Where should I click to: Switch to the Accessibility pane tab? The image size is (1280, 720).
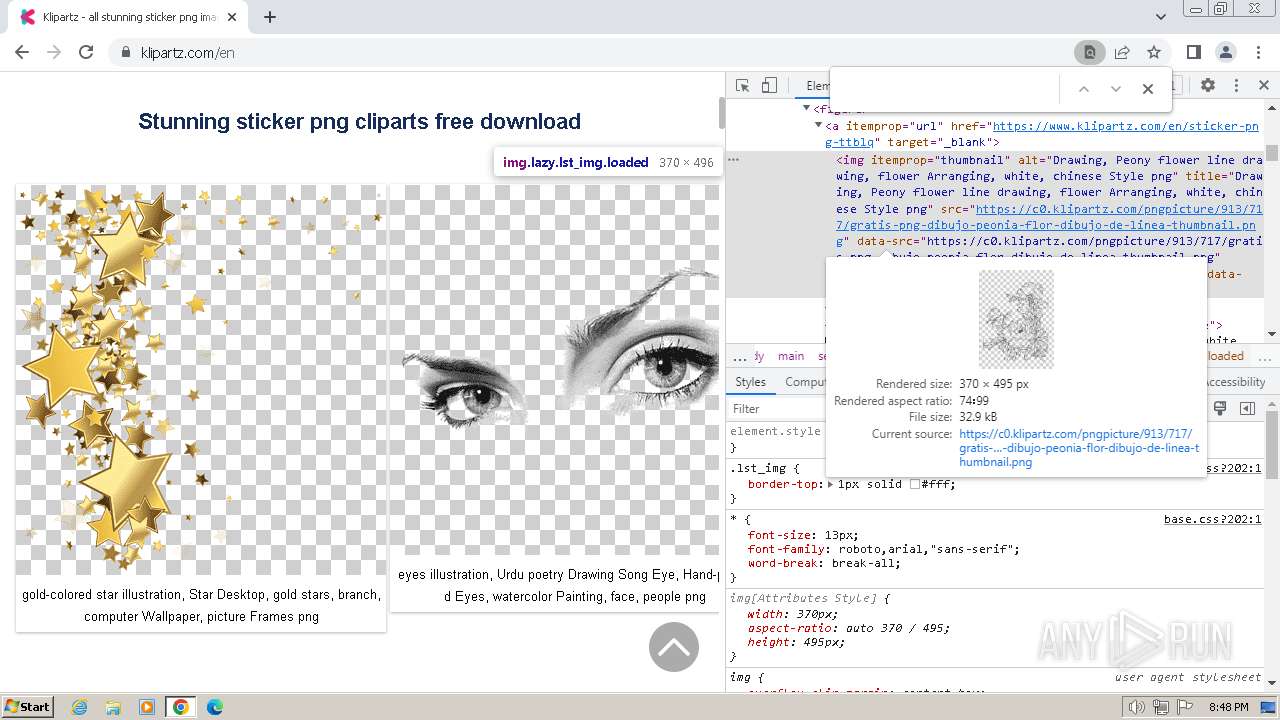pyautogui.click(x=1234, y=382)
